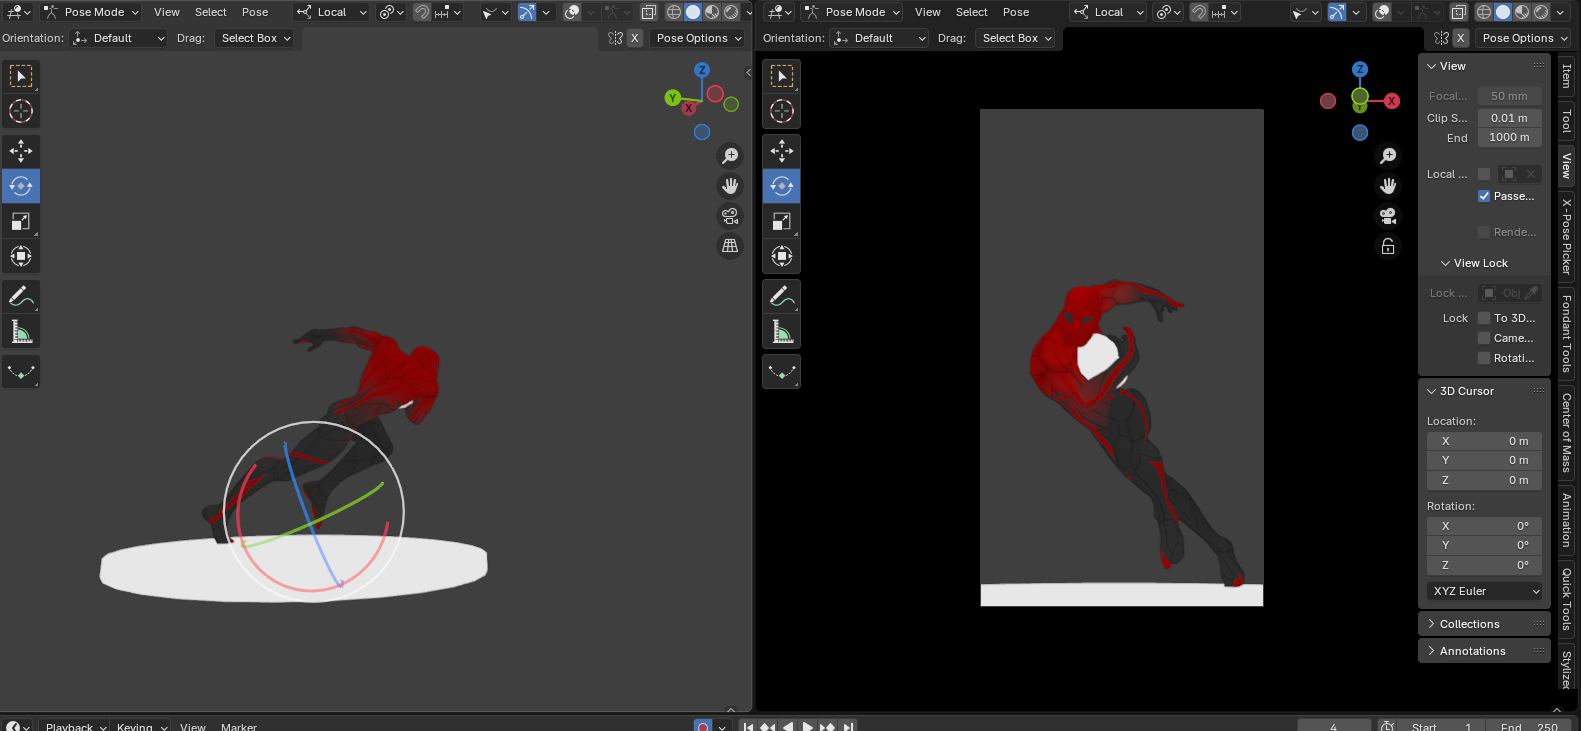Select the Scale tool in left viewport
Image resolution: width=1581 pixels, height=731 pixels.
[x=21, y=221]
